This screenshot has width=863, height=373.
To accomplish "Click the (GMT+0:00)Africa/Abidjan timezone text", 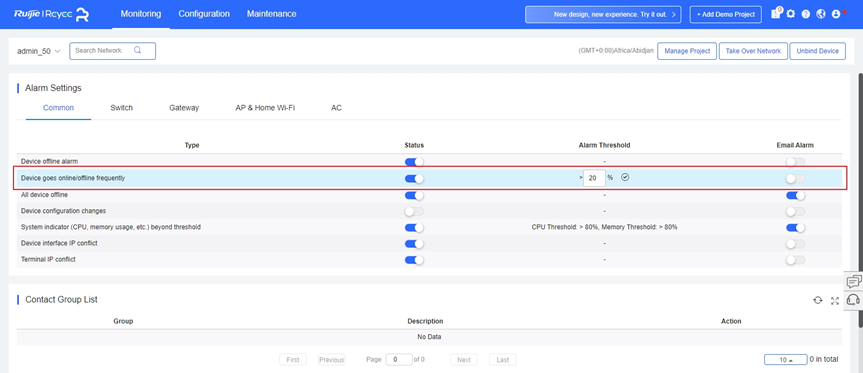I will [616, 51].
